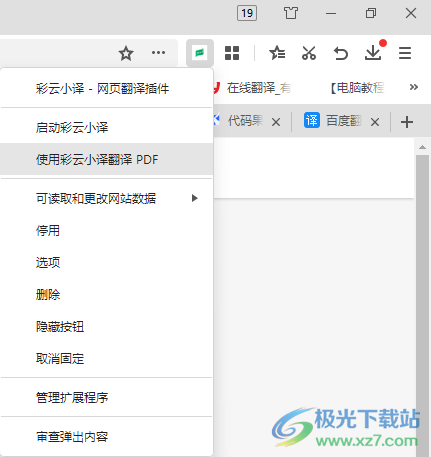Screen dimensions: 431x457
Task: Select 彩云小译 - 网页翻译插件 menu entry
Action: pos(107,89)
